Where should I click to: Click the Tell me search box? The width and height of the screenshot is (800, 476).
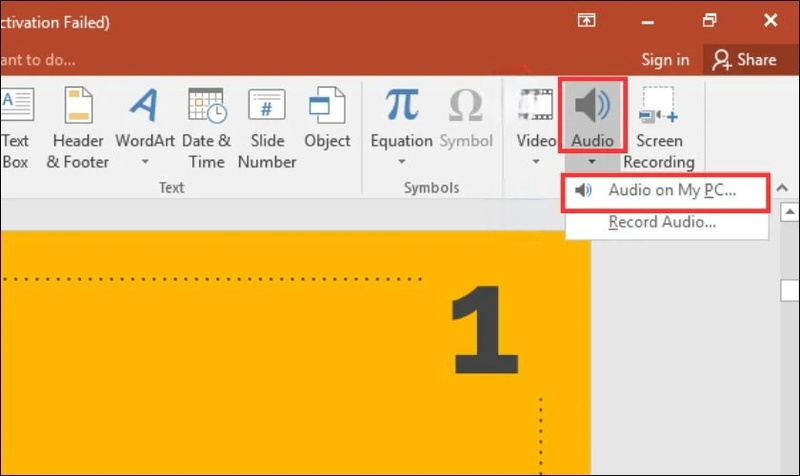coord(38,60)
